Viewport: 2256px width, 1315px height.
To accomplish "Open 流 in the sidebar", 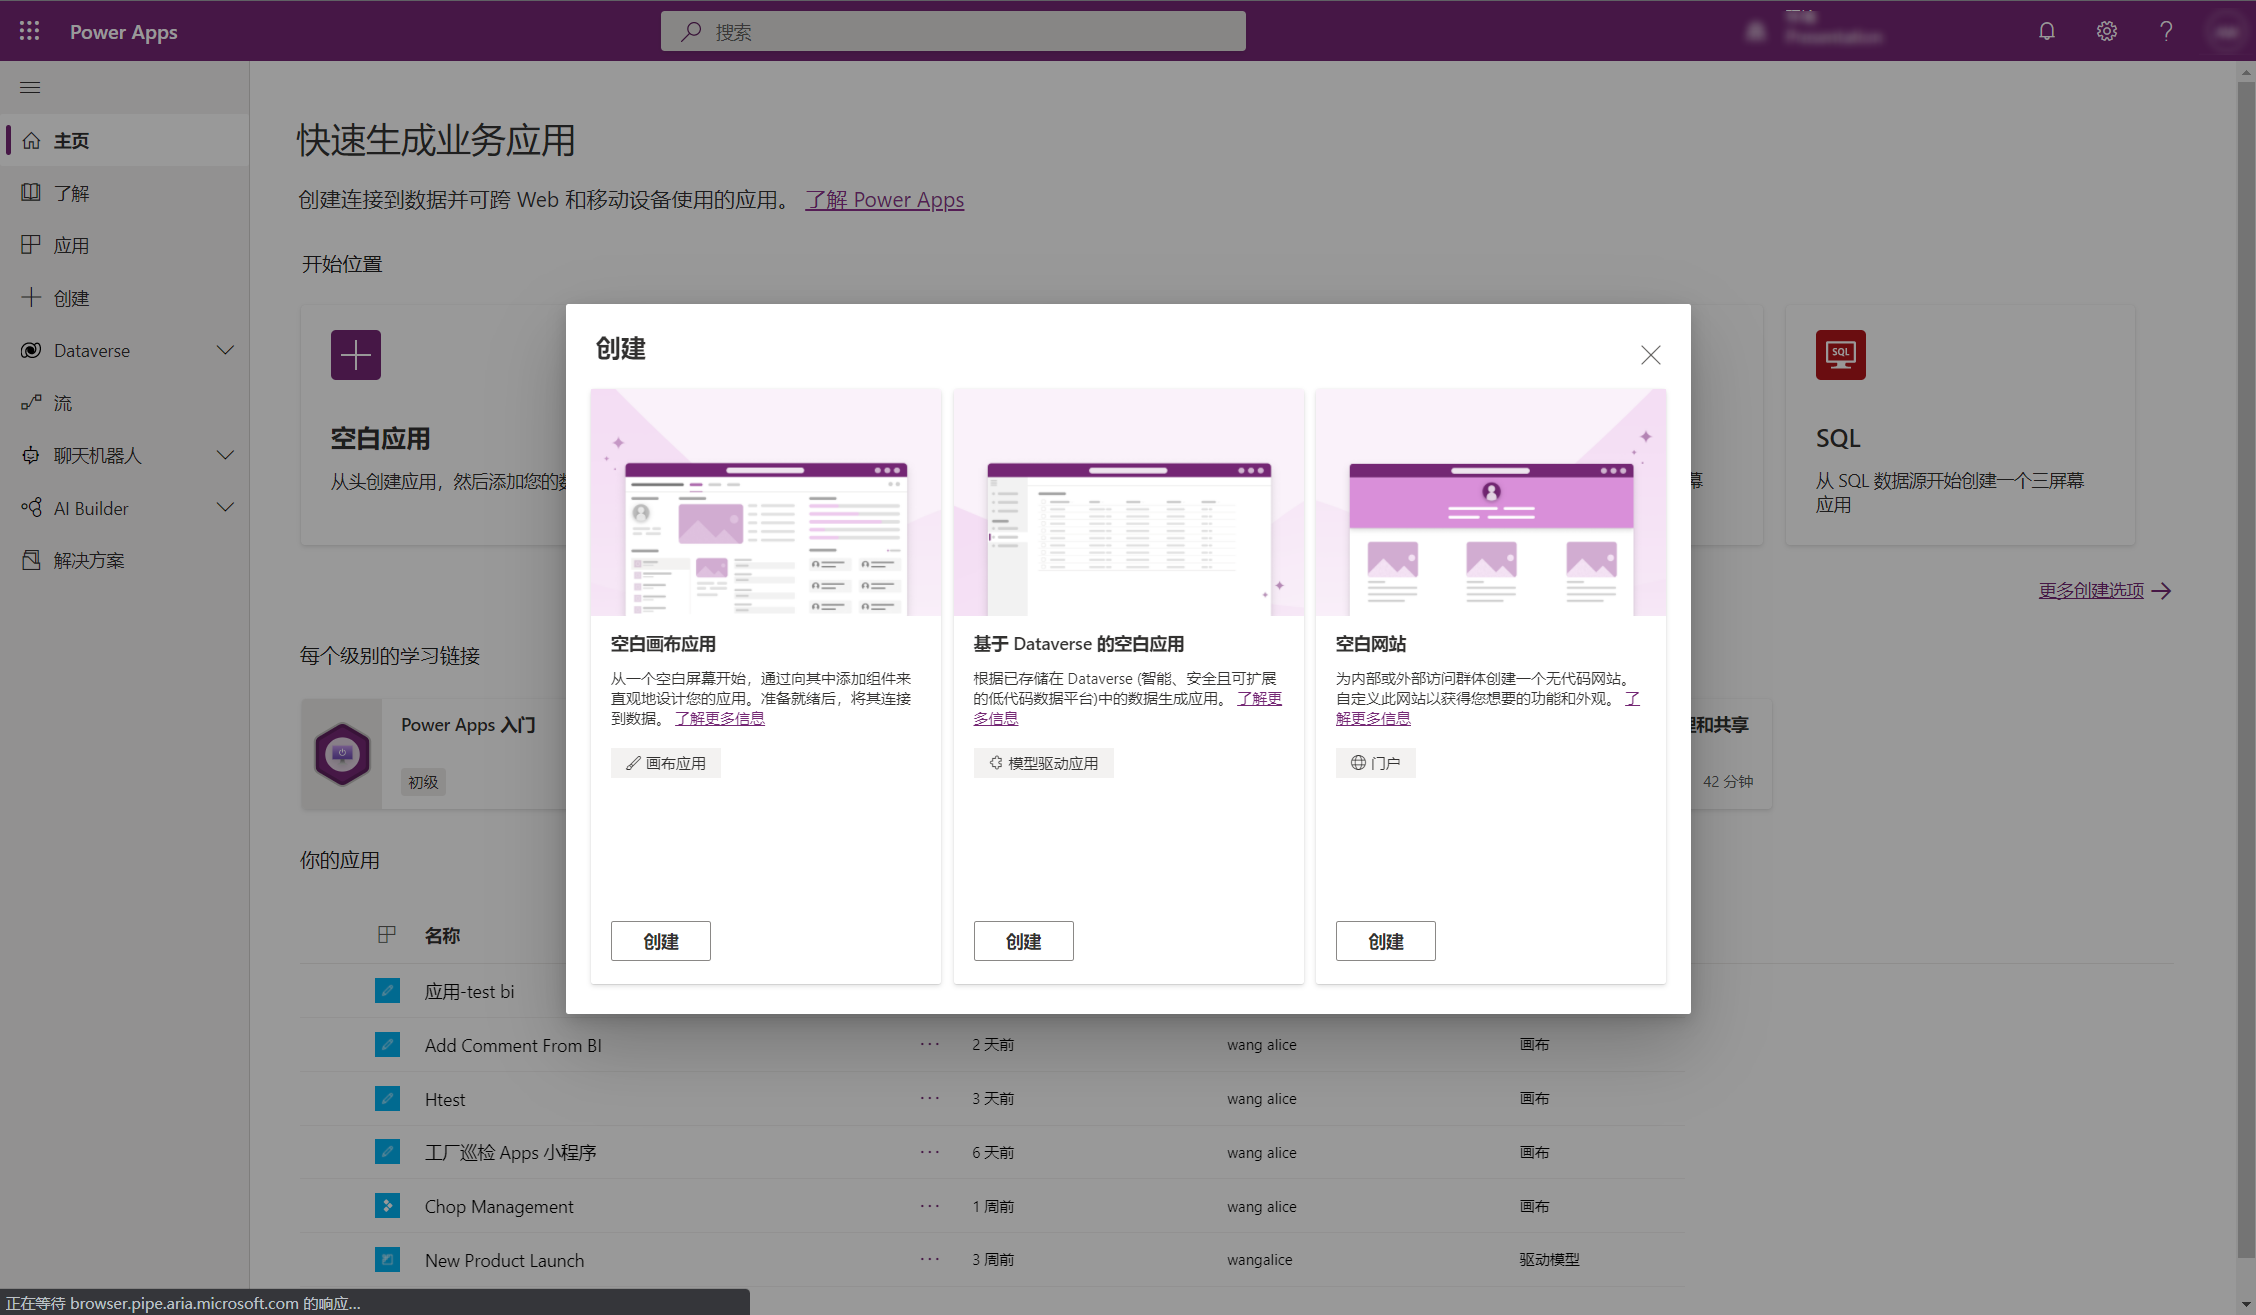I will [x=124, y=403].
